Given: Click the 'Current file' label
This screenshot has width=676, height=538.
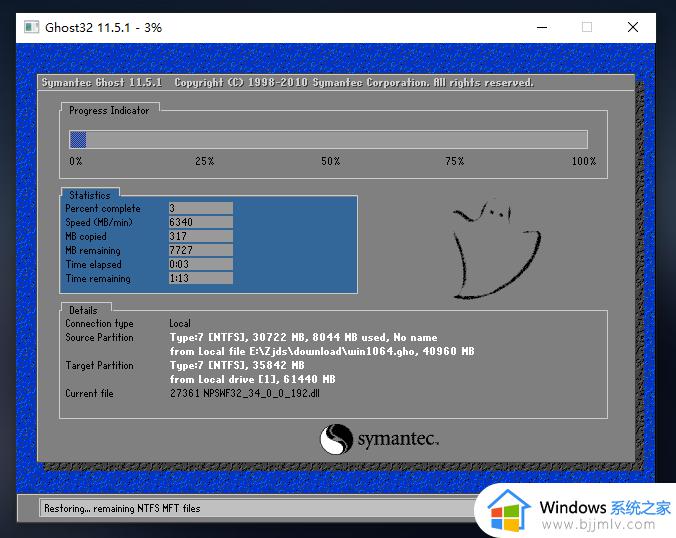Looking at the screenshot, I should click(89, 393).
